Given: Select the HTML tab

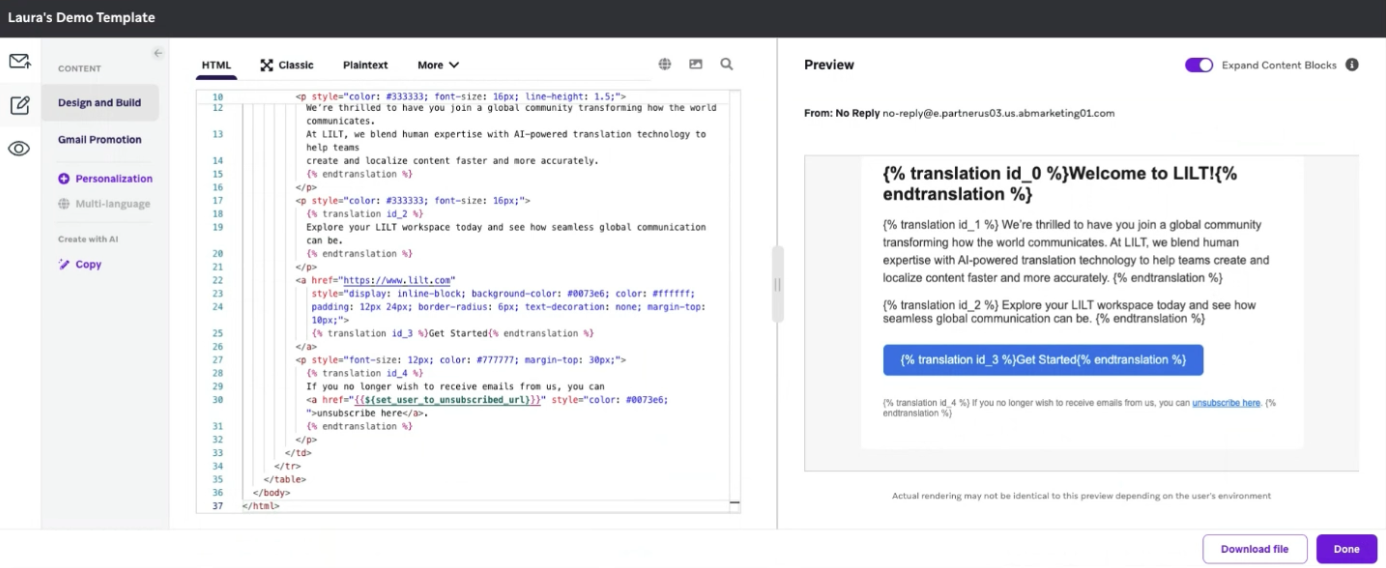Looking at the screenshot, I should point(216,65).
